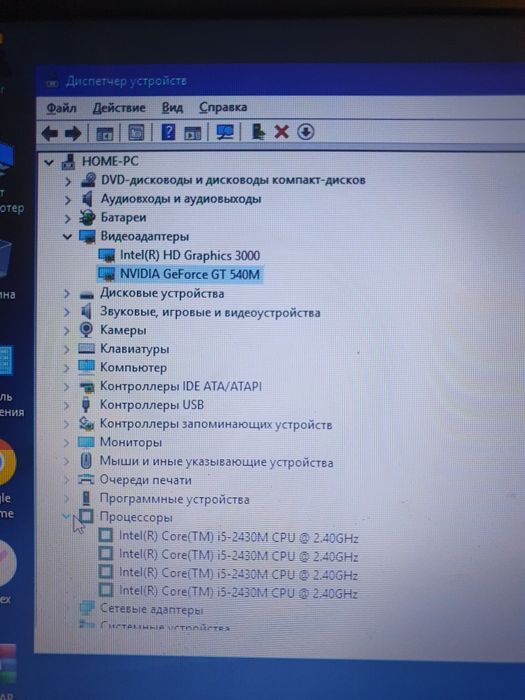
Task: Expand the Батареи chevron
Action: 67,219
